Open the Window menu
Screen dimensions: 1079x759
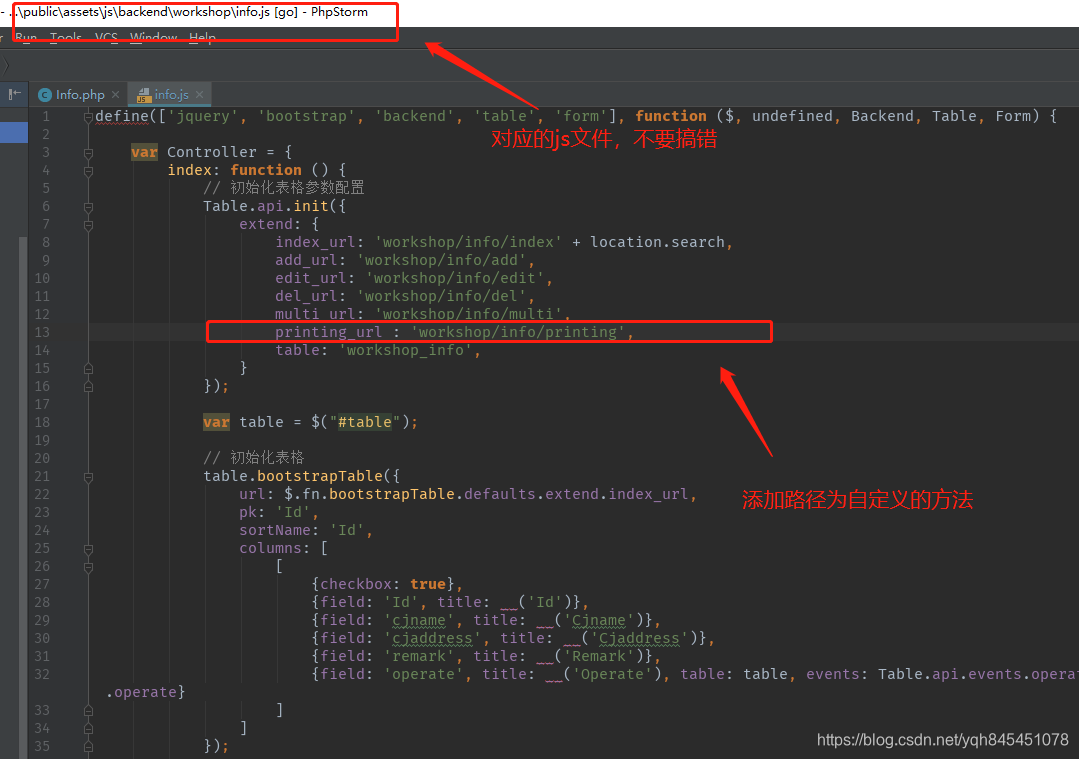[x=153, y=38]
